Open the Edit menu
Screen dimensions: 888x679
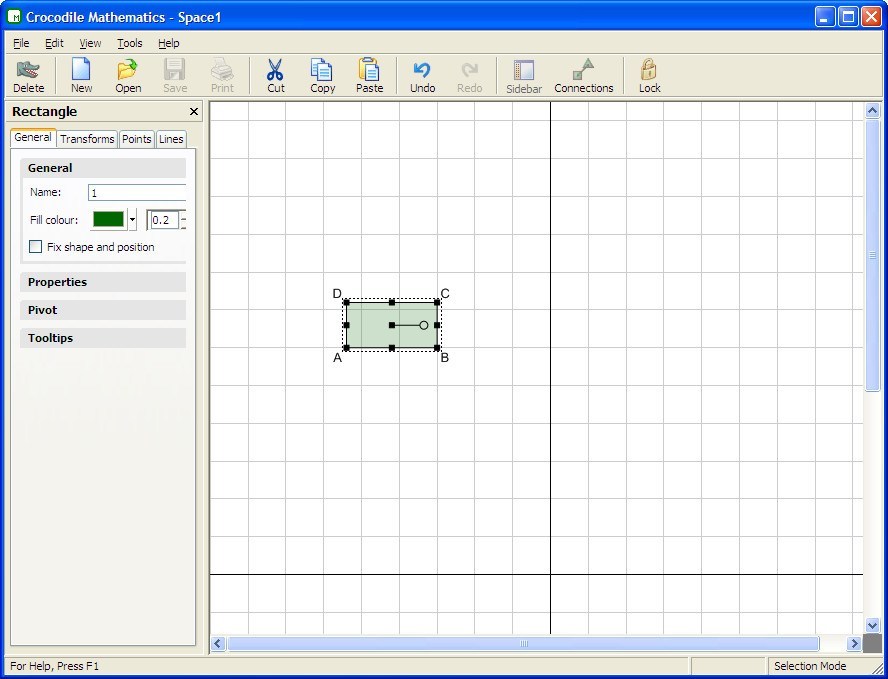click(54, 43)
